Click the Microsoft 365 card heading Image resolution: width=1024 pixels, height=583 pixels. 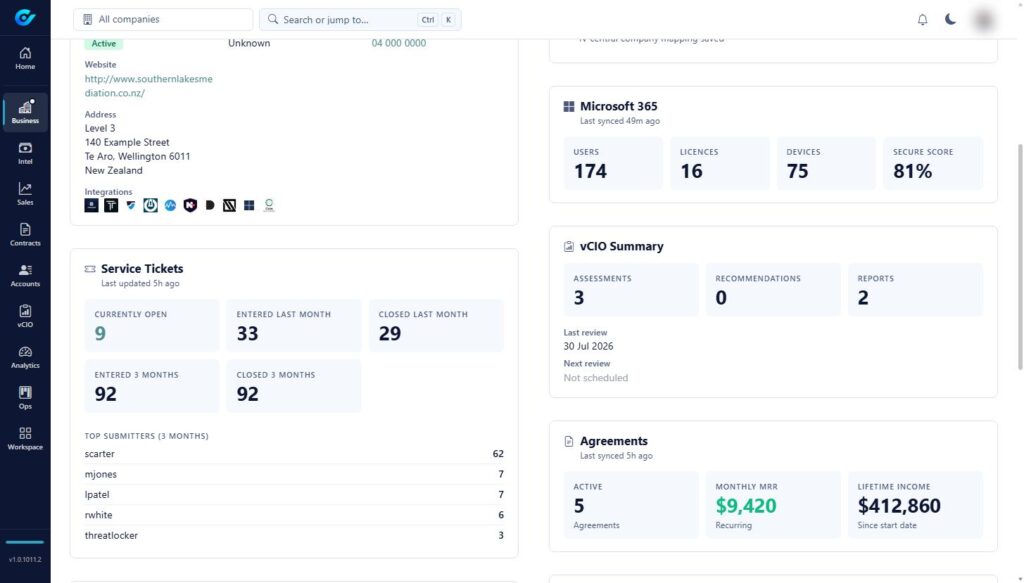618,106
